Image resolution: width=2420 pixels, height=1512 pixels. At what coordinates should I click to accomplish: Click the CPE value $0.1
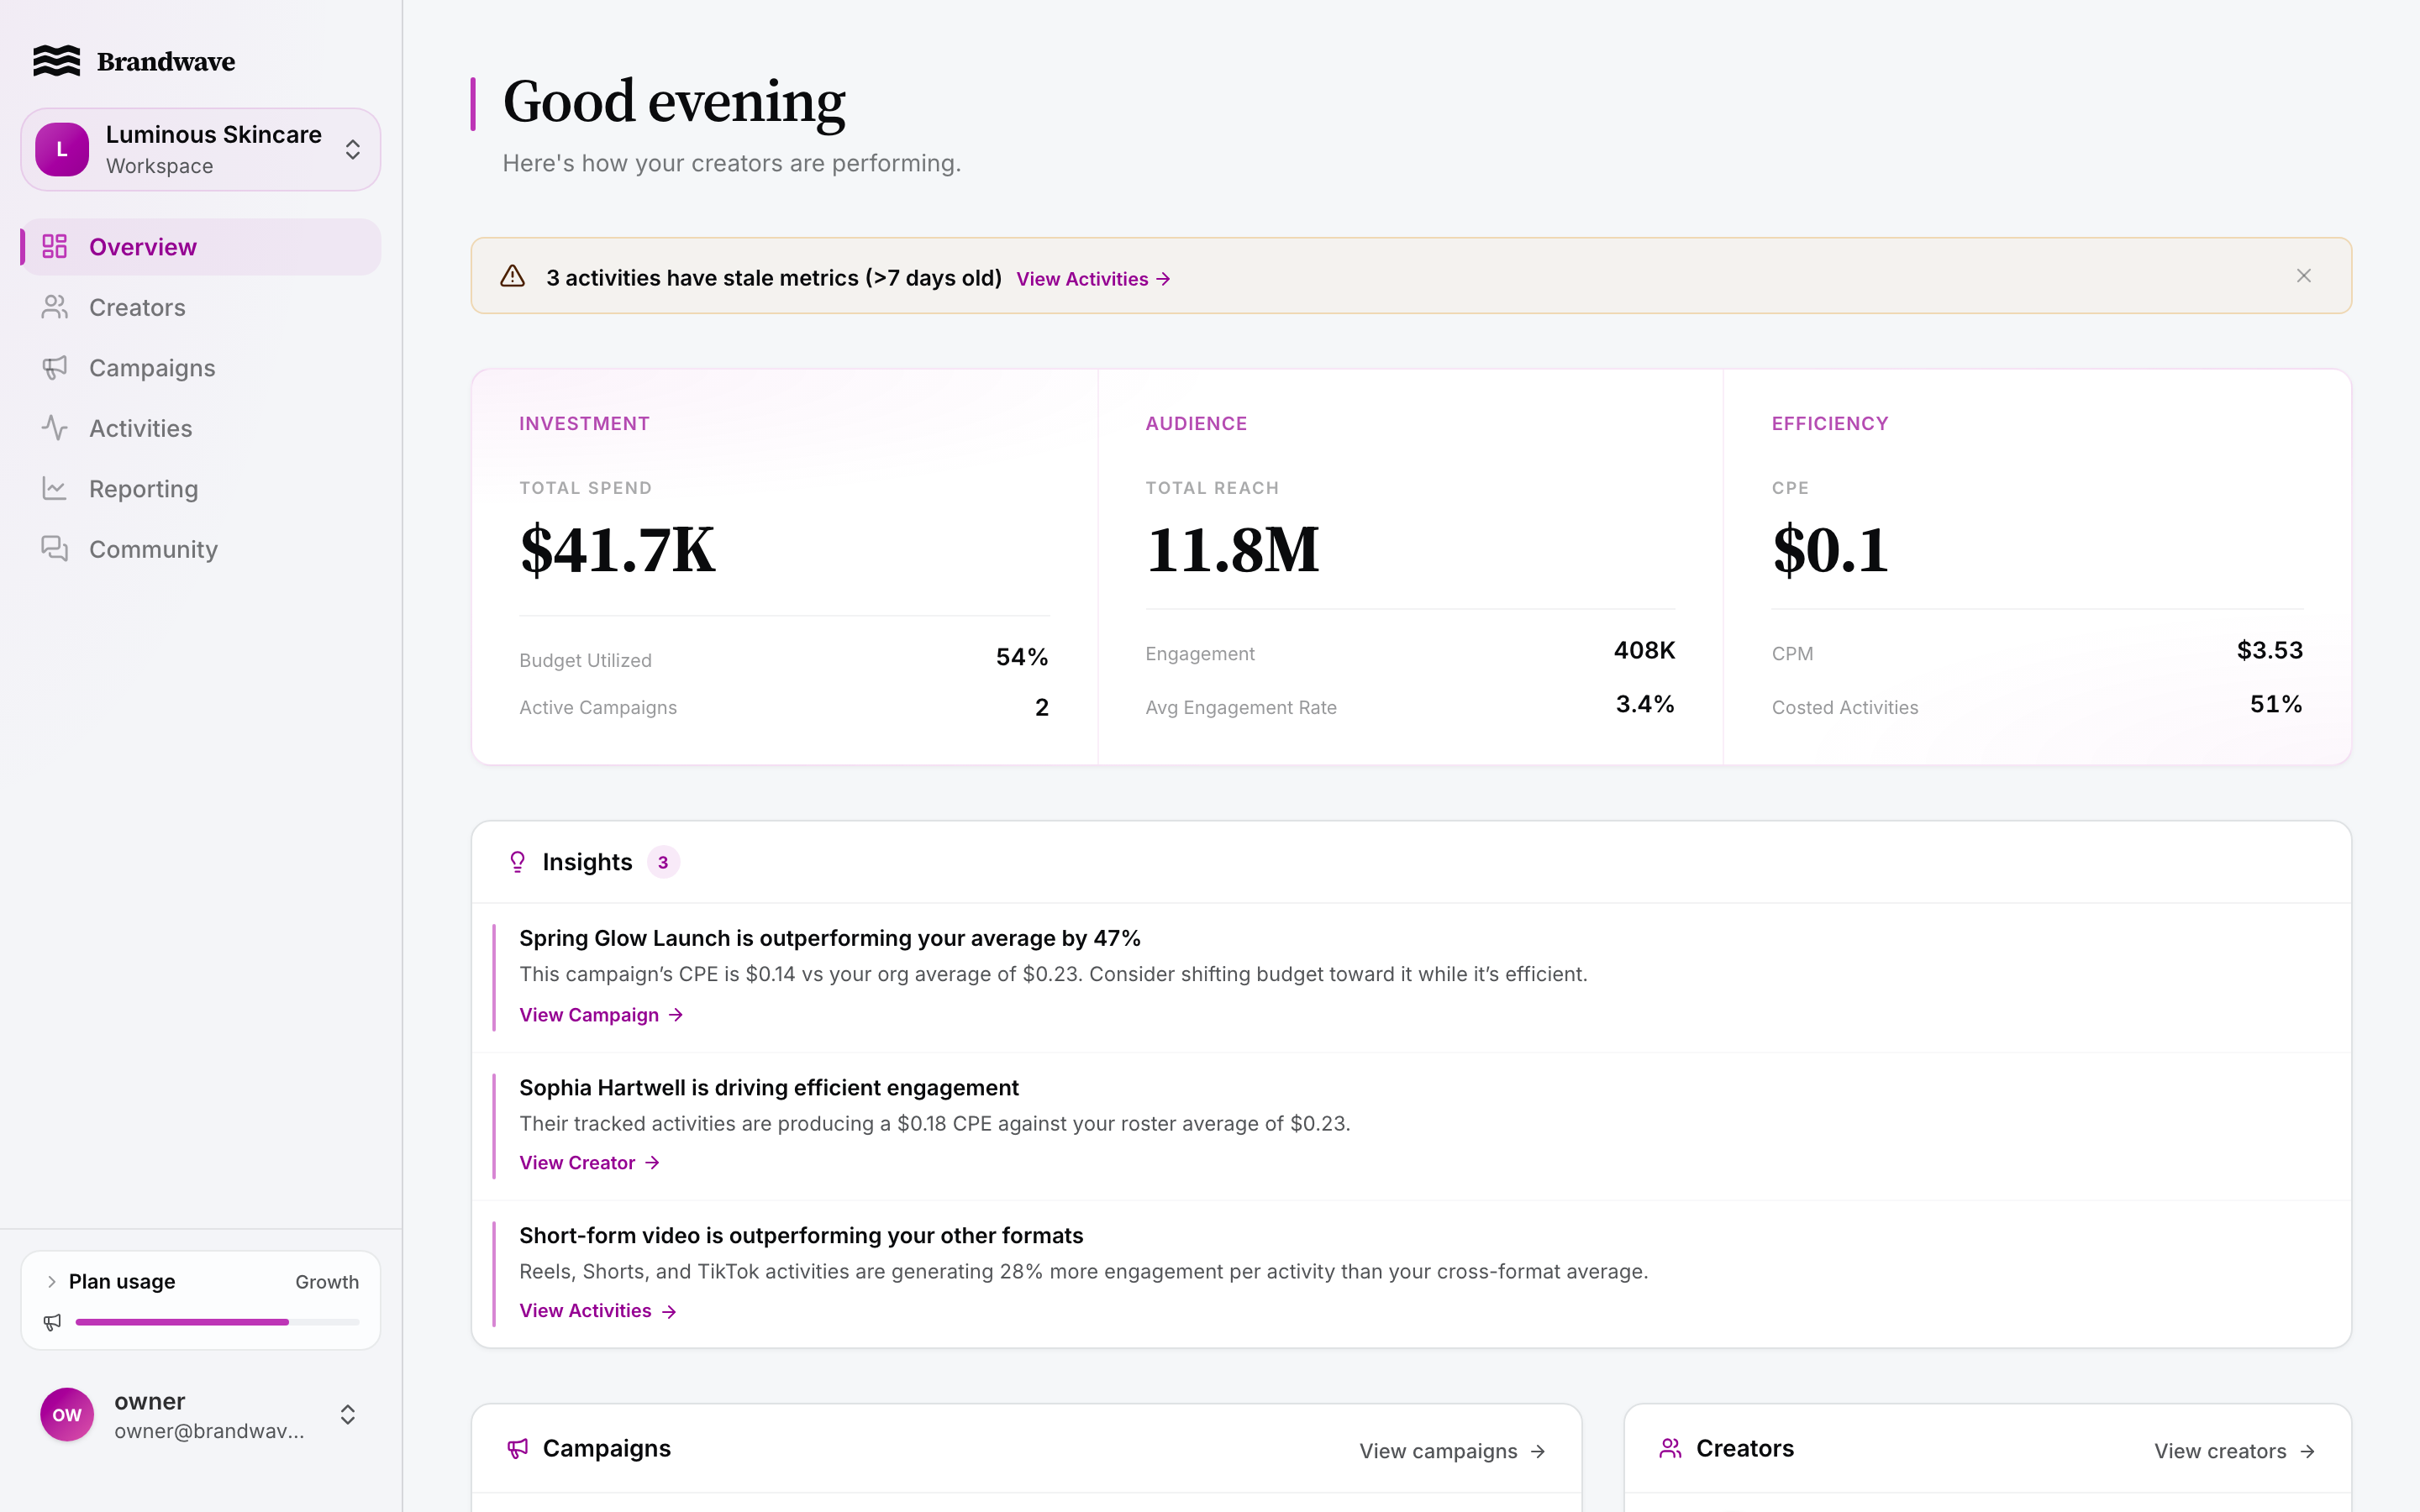[1830, 549]
